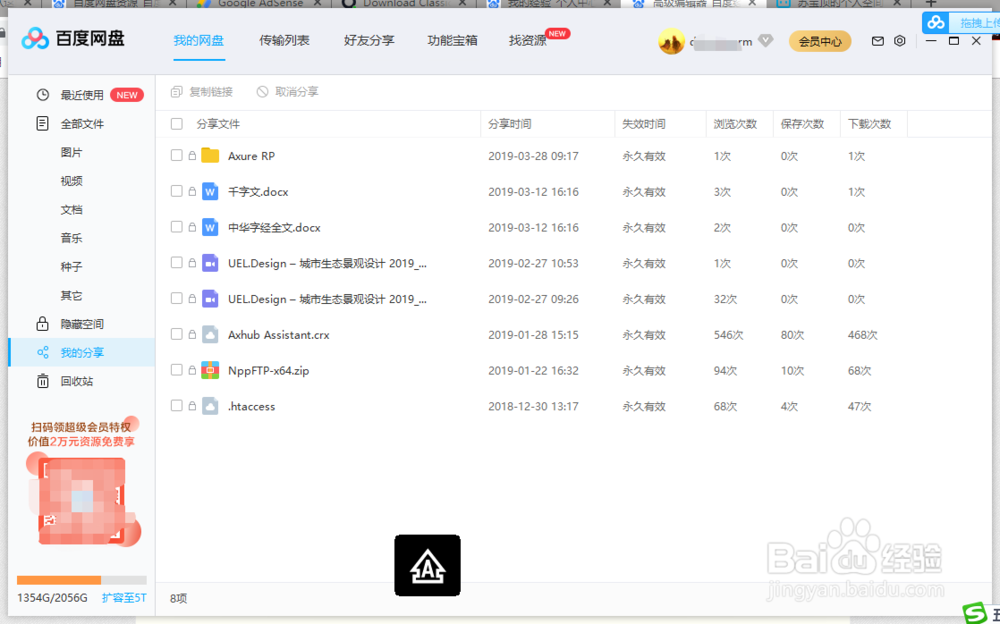Open settings via the hexagon gear icon

point(899,41)
